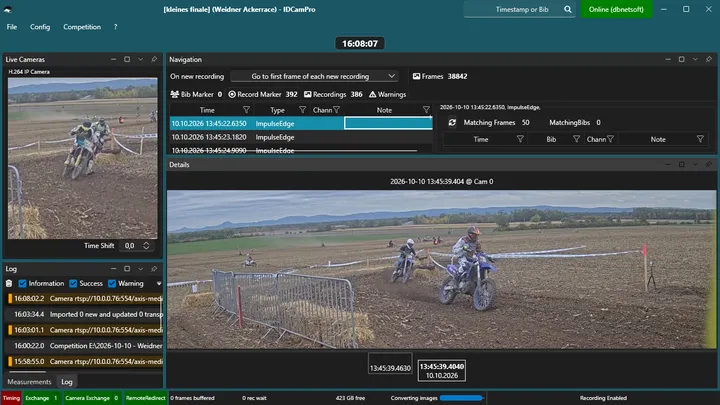Switch to the Log tab

coord(67,382)
